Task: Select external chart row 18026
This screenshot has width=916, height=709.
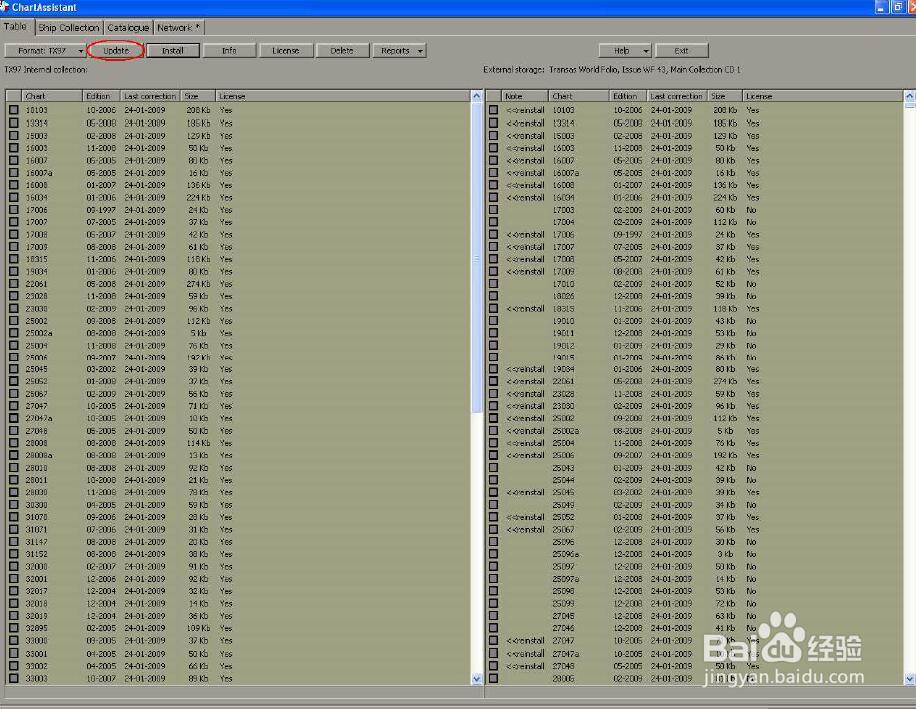Action: point(694,296)
